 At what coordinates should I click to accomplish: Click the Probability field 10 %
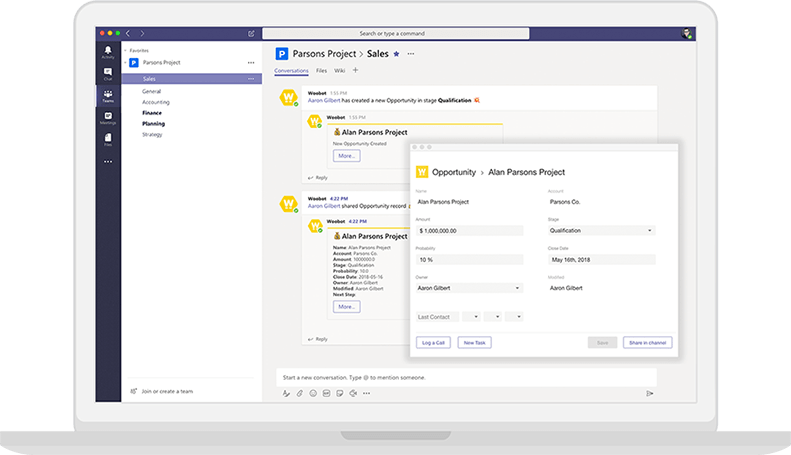point(469,259)
